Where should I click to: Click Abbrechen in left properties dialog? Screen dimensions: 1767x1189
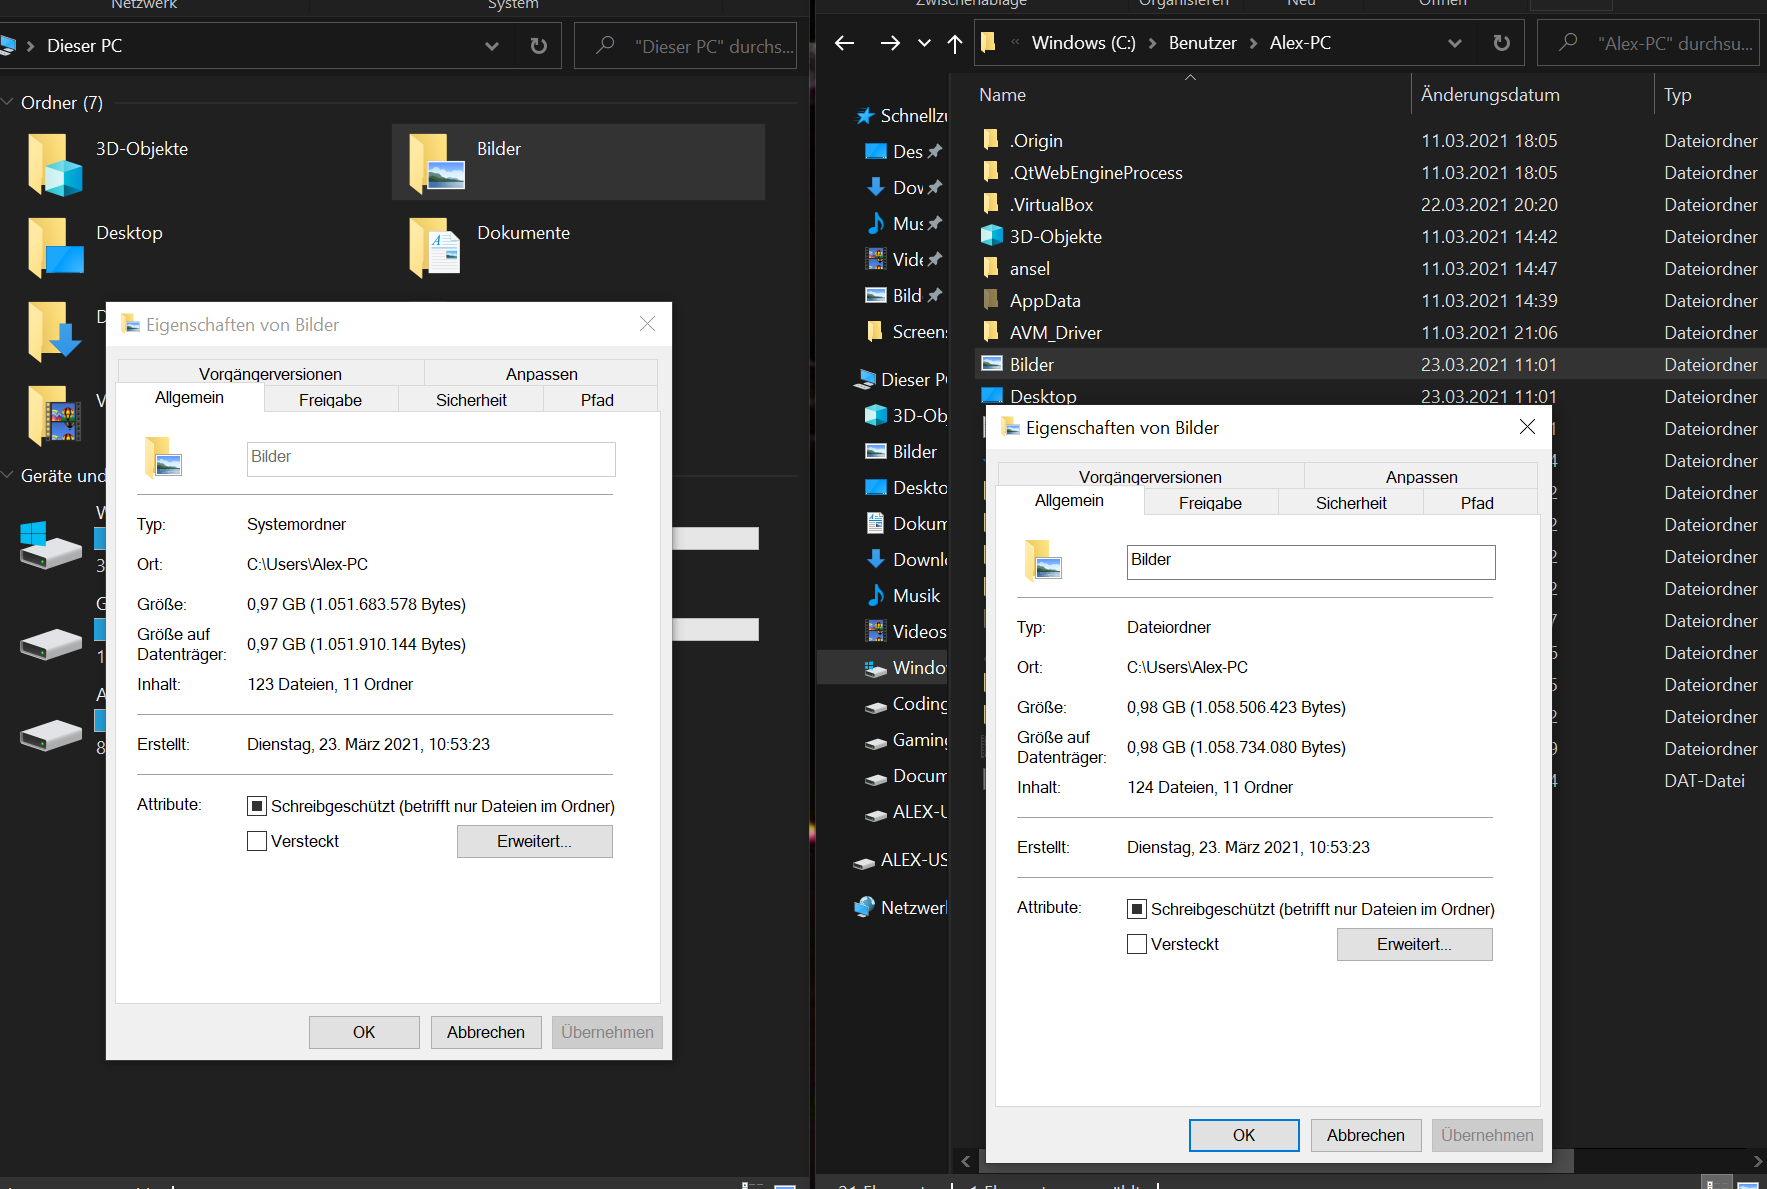(486, 1032)
